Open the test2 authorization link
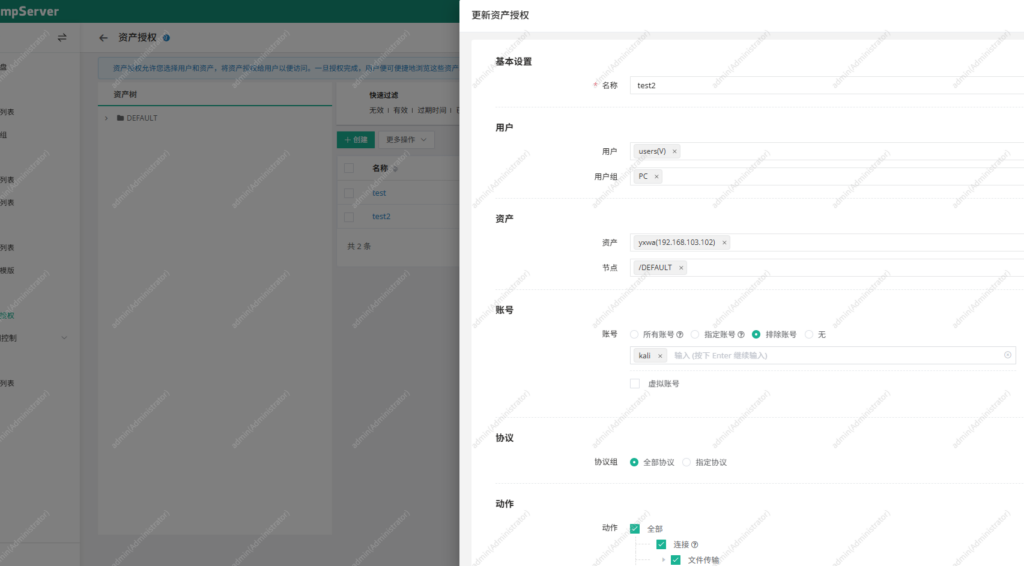Screen dimensions: 1024x566 click(x=381, y=216)
